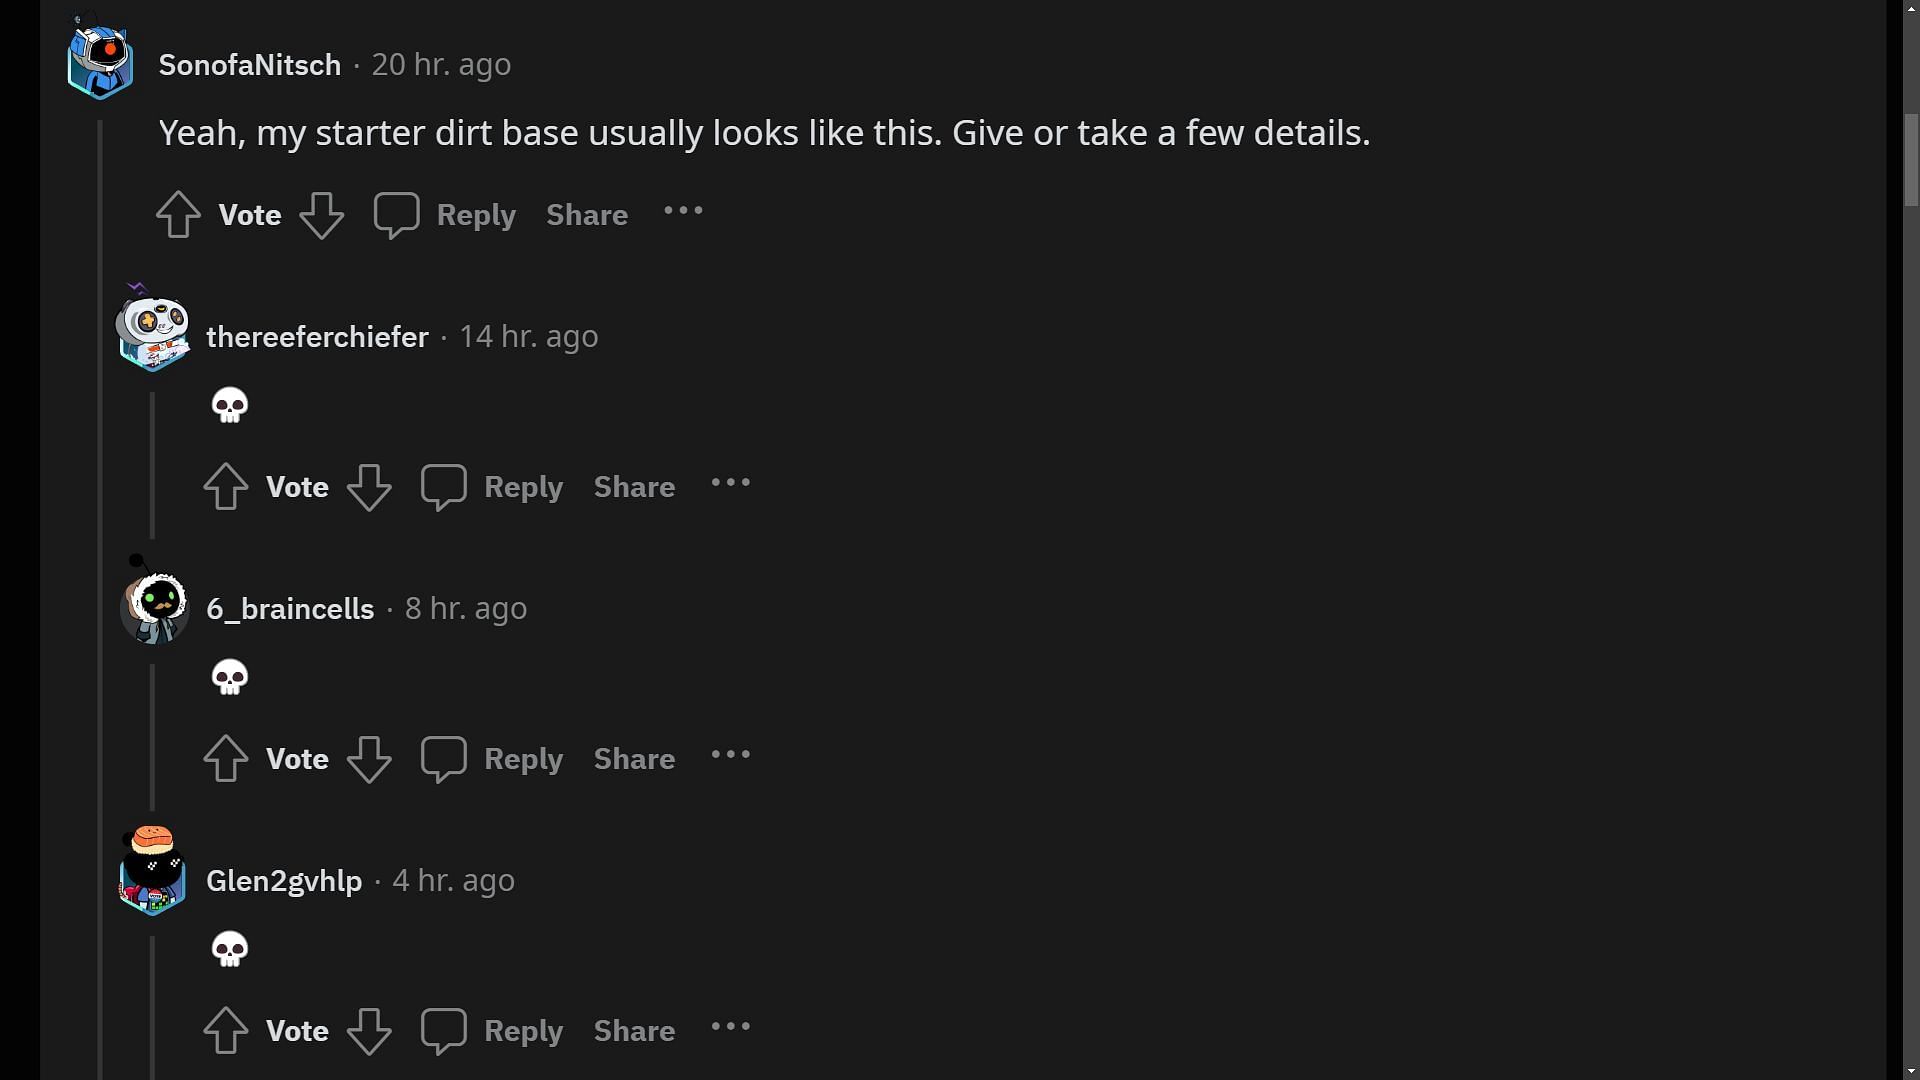
Task: Visit thereeferchiefer's user profile
Action: click(x=317, y=337)
